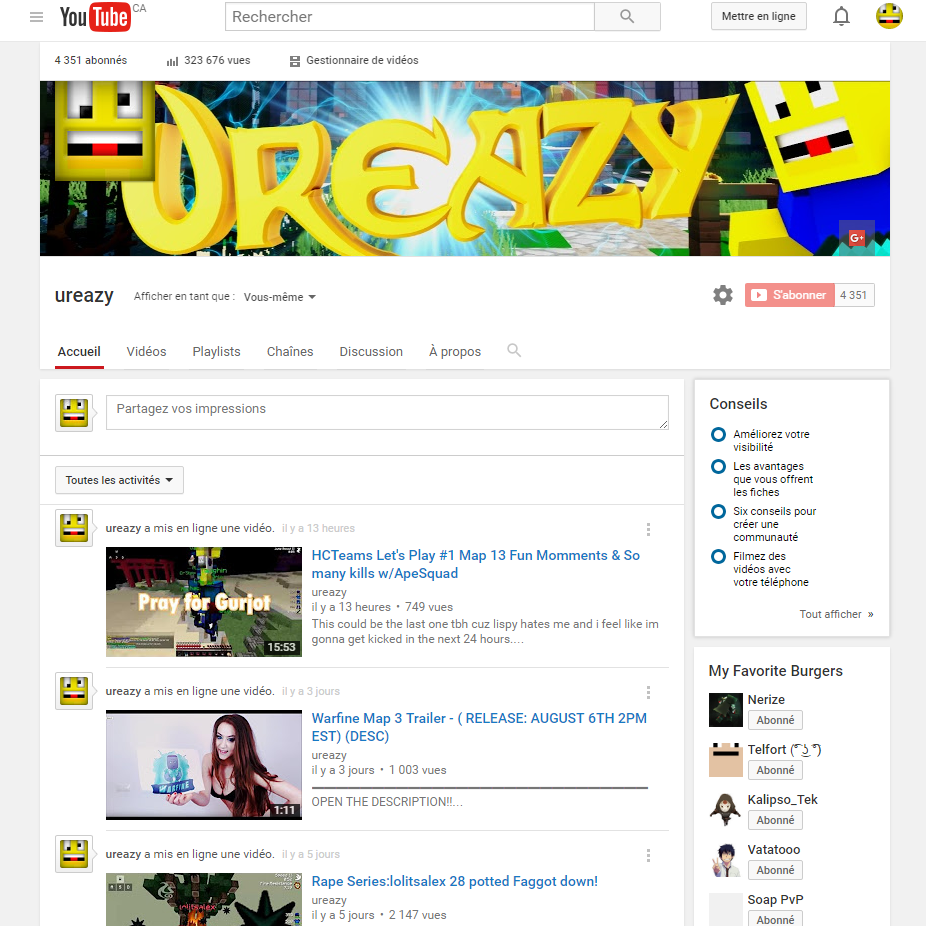Open options menu for lolitsalex video post
This screenshot has height=926, width=926.
[x=648, y=855]
